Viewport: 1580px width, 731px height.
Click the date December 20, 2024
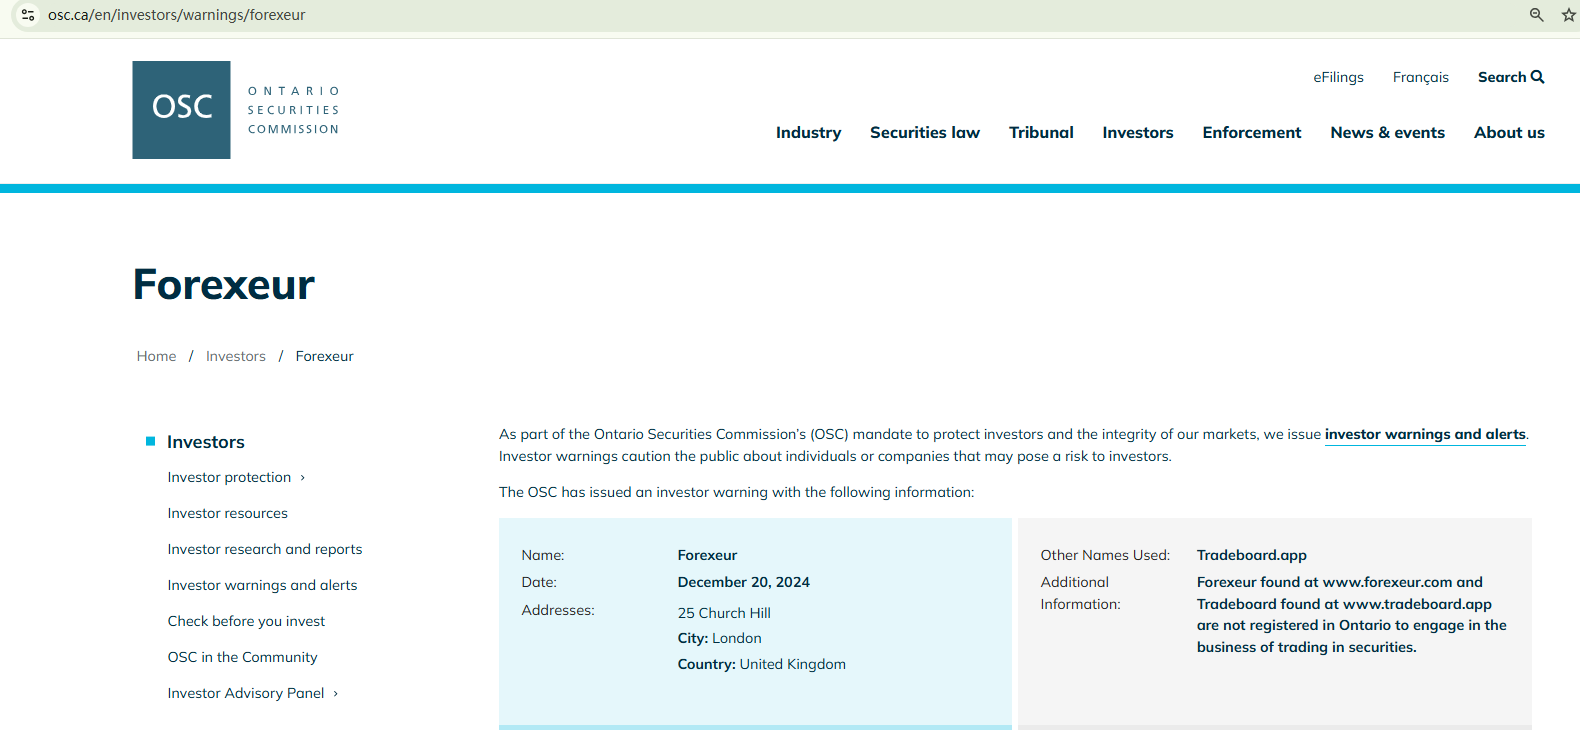coord(744,582)
